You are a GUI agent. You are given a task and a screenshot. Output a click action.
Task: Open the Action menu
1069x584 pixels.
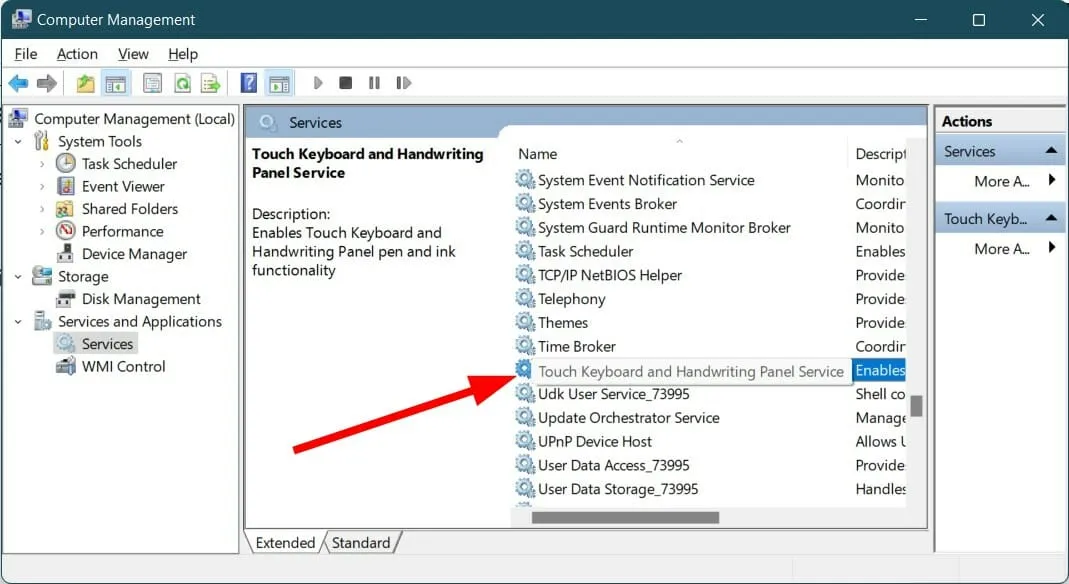click(x=77, y=54)
